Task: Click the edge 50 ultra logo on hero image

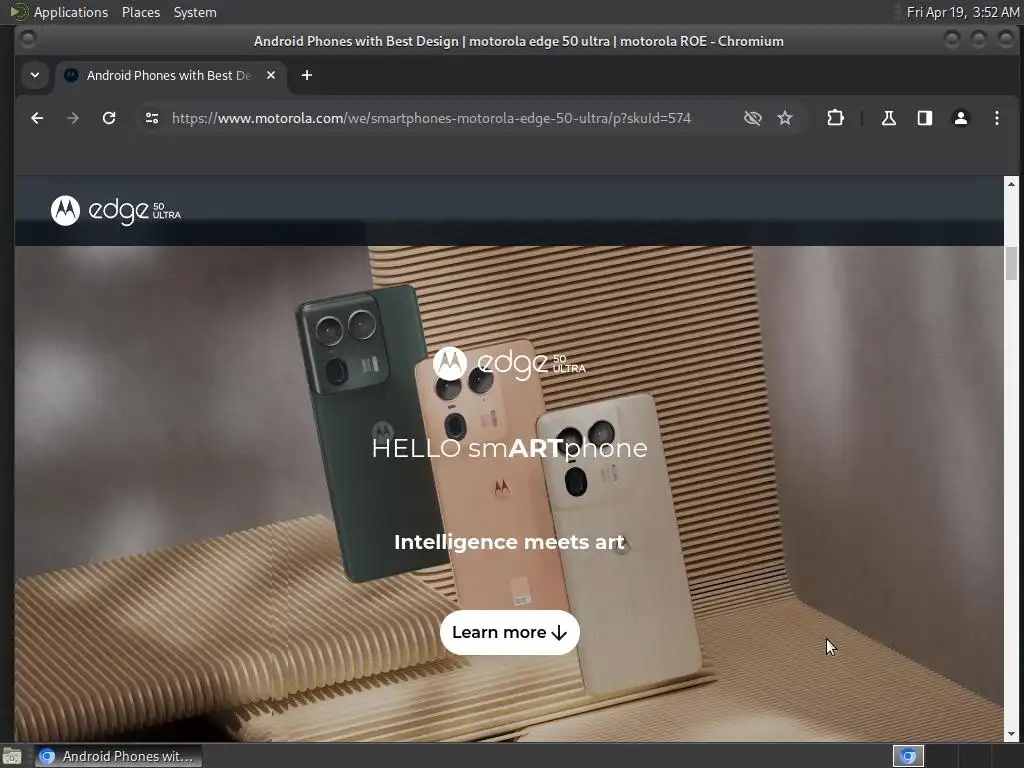Action: [509, 363]
